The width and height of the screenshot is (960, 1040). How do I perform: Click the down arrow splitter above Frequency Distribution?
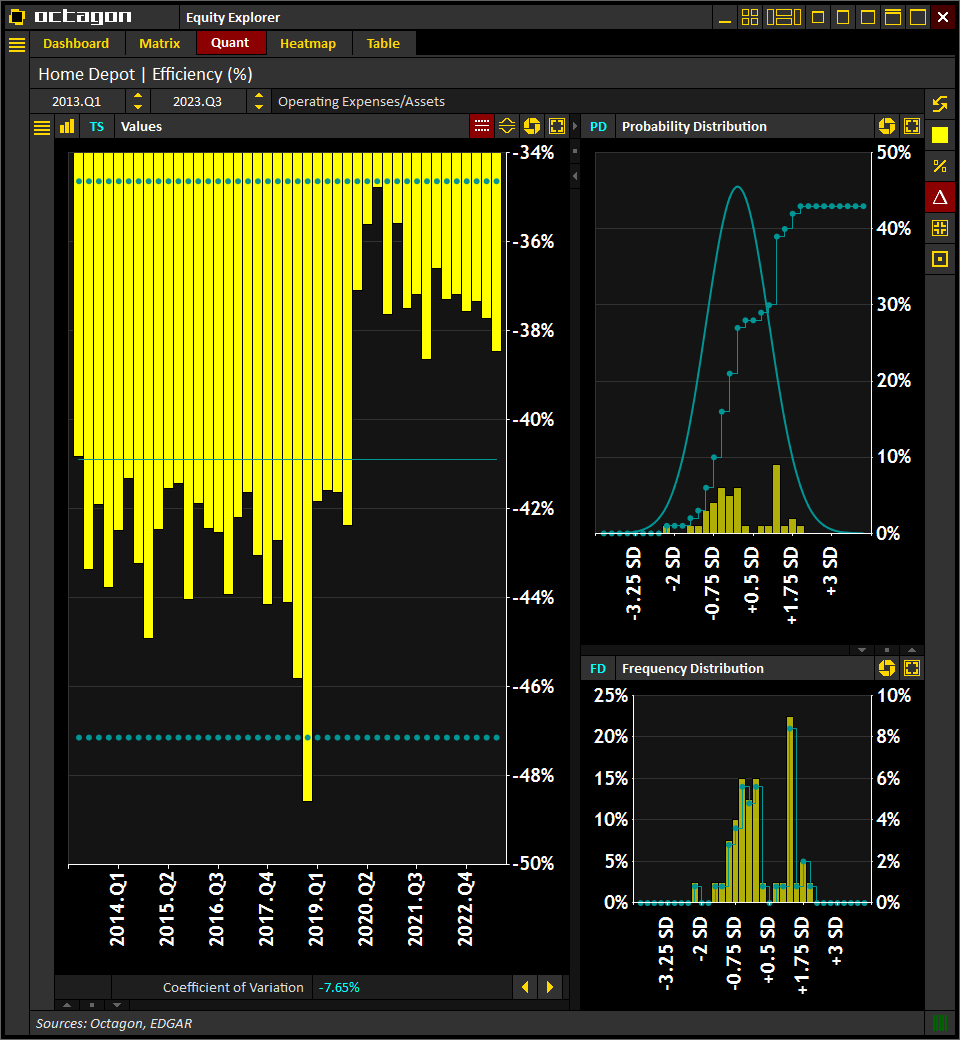point(862,650)
